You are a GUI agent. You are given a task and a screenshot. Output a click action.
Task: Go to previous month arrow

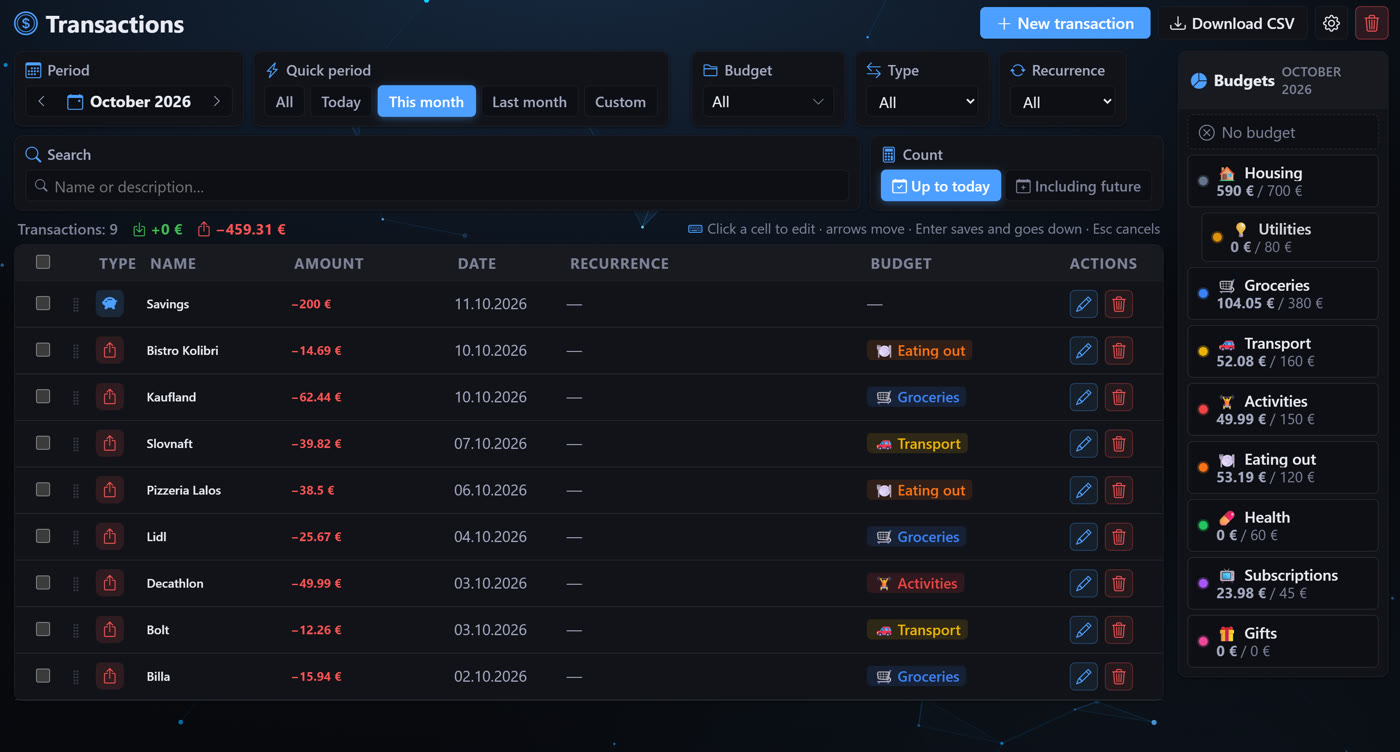click(x=41, y=101)
